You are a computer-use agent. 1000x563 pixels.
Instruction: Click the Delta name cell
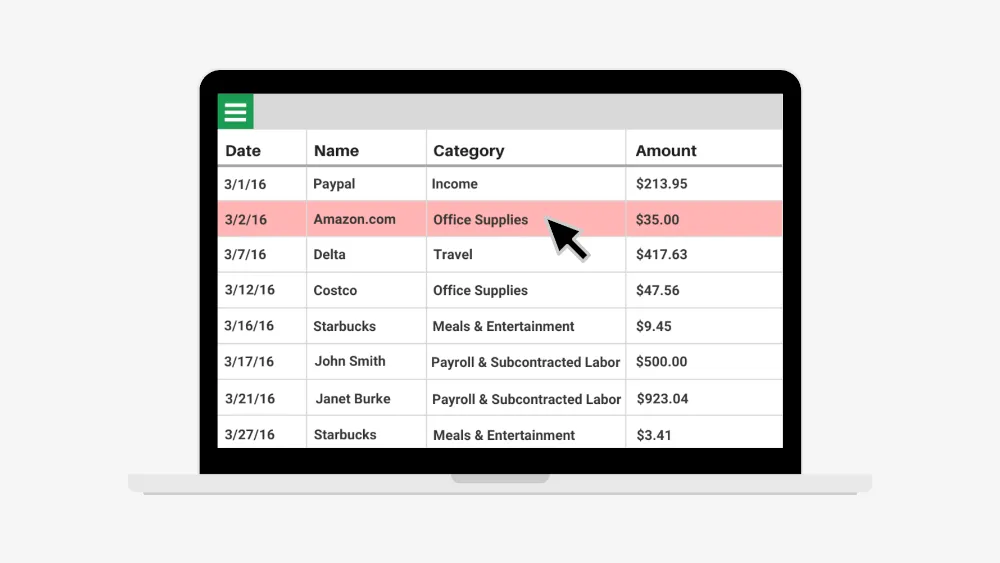pyautogui.click(x=329, y=255)
